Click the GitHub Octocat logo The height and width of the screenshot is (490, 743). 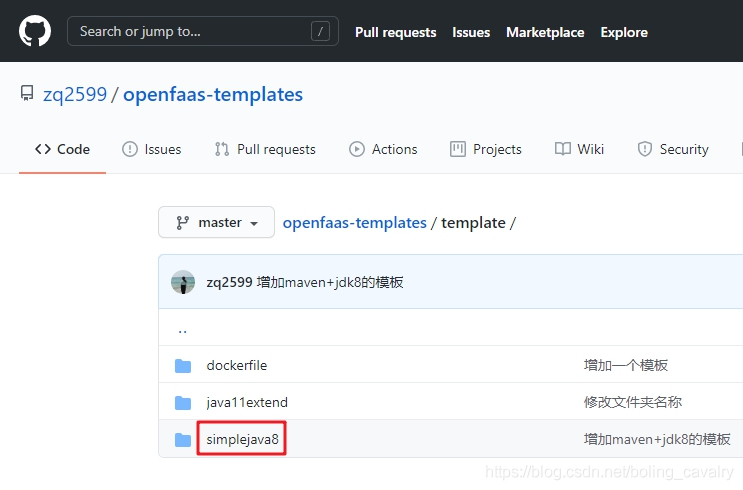35,32
